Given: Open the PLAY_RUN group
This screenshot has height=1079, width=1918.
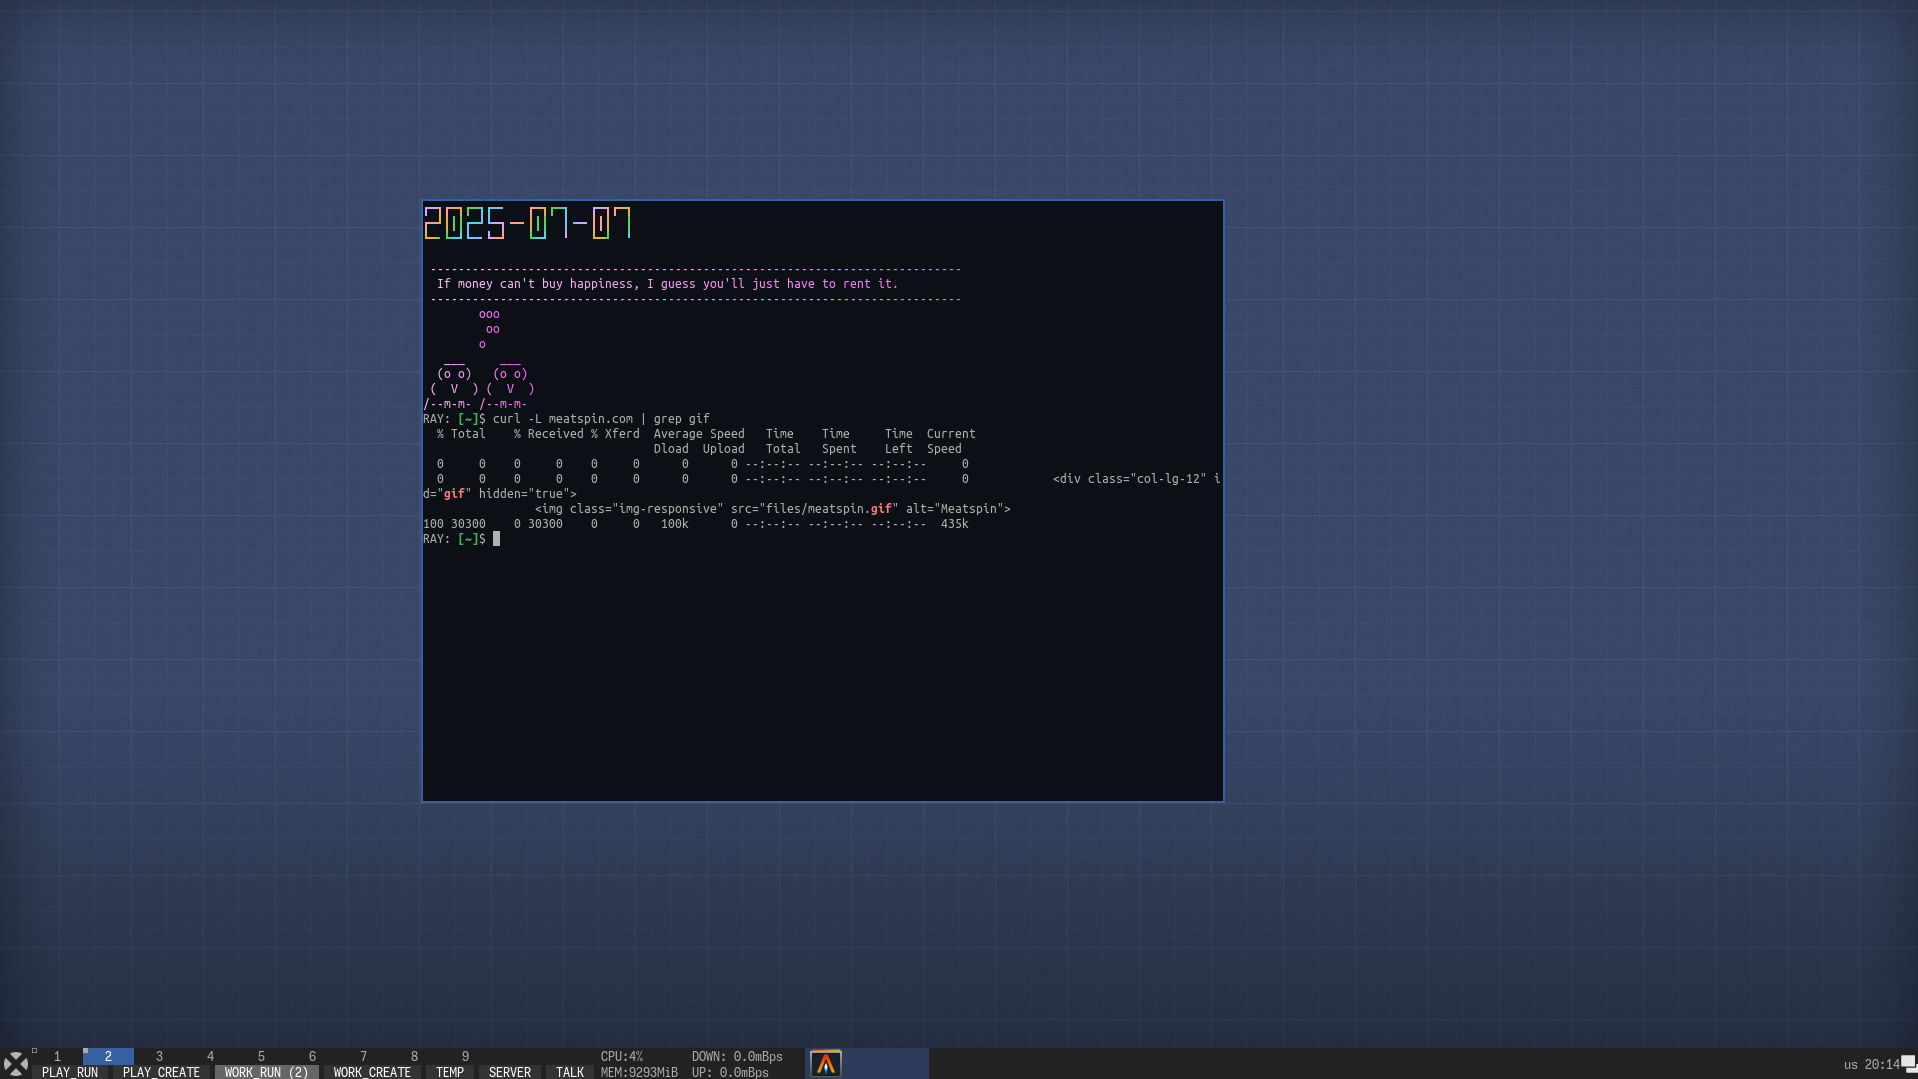Looking at the screenshot, I should tap(70, 1072).
